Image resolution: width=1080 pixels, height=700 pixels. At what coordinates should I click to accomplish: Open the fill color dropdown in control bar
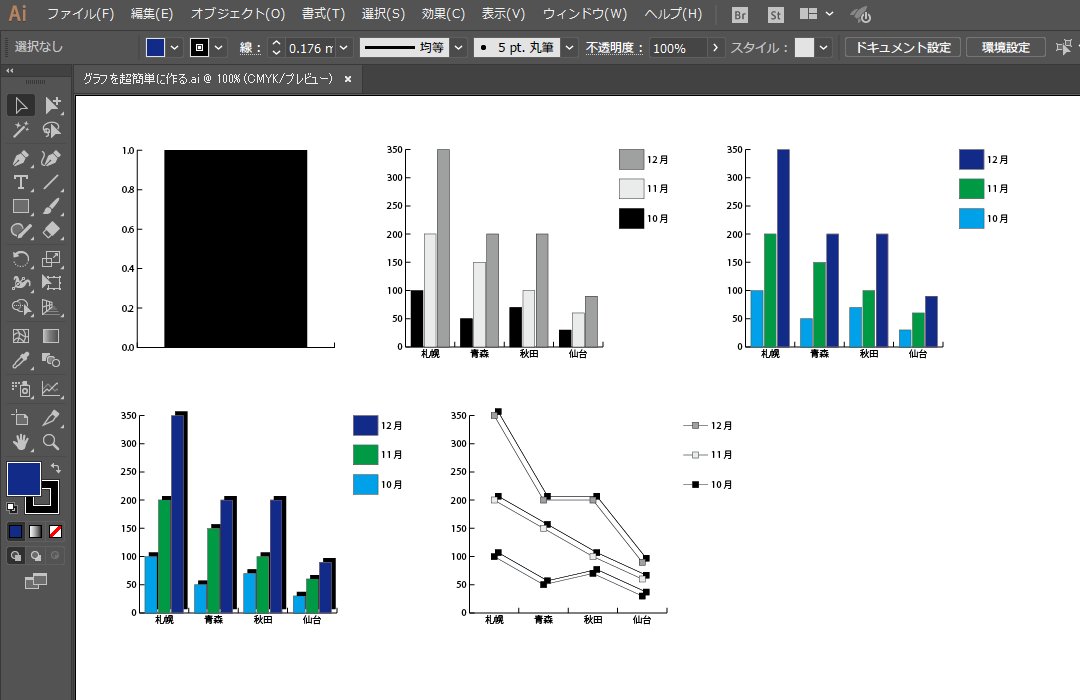tap(175, 48)
